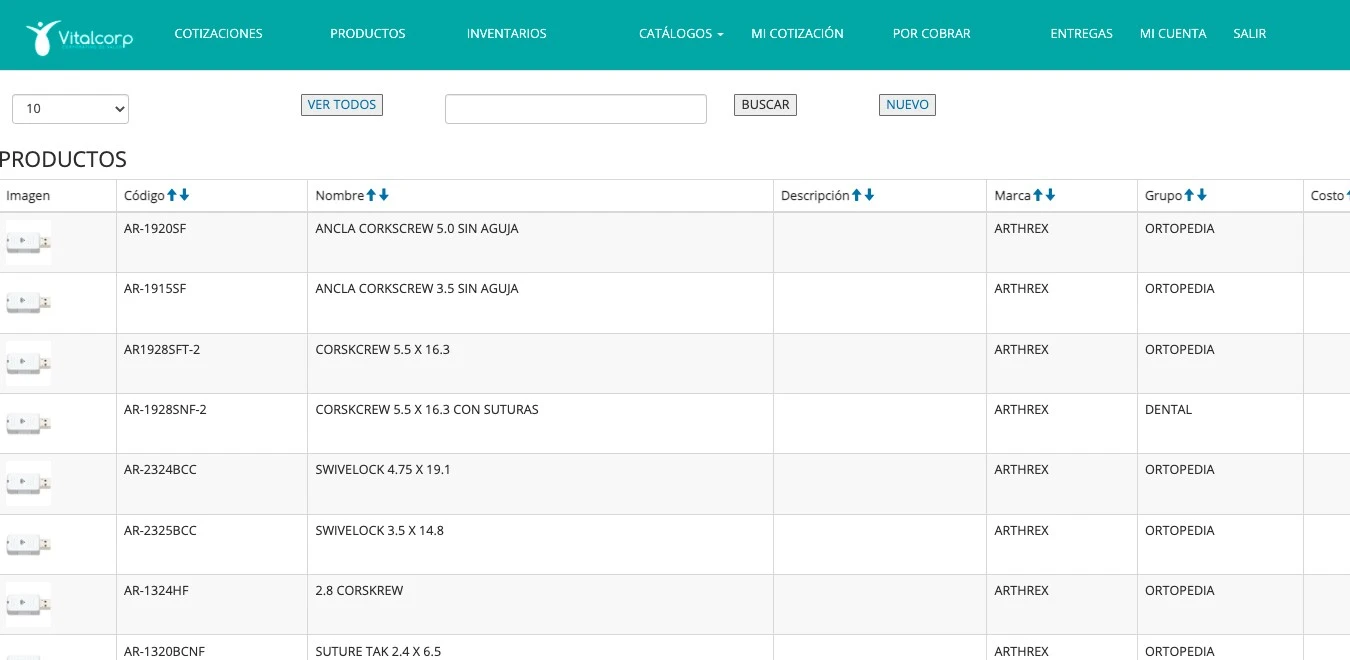1350x660 pixels.
Task: Sort Nombre column descending with down arrow
Action: 385,195
